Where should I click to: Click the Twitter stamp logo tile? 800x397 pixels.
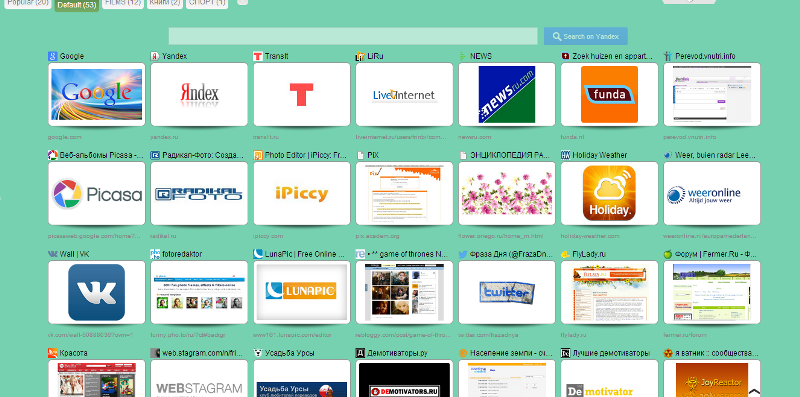(x=507, y=292)
